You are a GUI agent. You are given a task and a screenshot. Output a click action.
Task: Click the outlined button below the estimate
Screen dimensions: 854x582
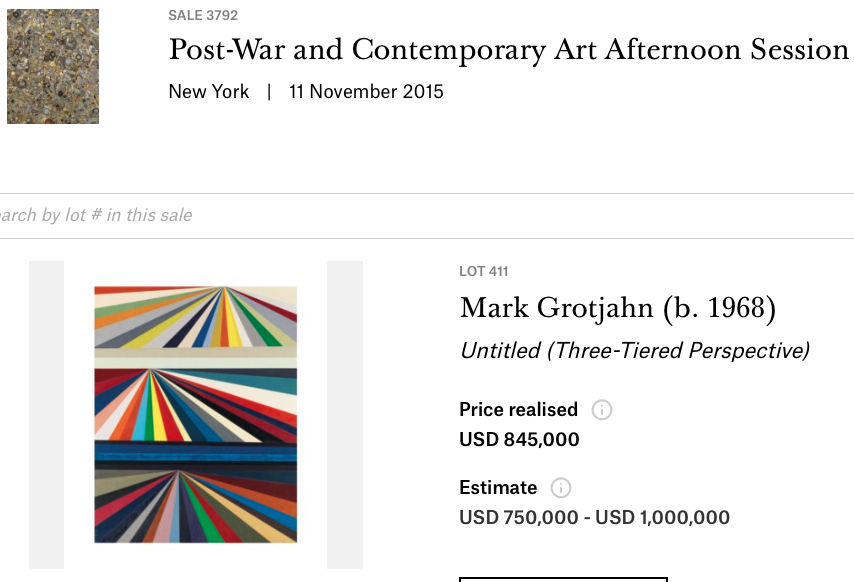click(x=563, y=579)
